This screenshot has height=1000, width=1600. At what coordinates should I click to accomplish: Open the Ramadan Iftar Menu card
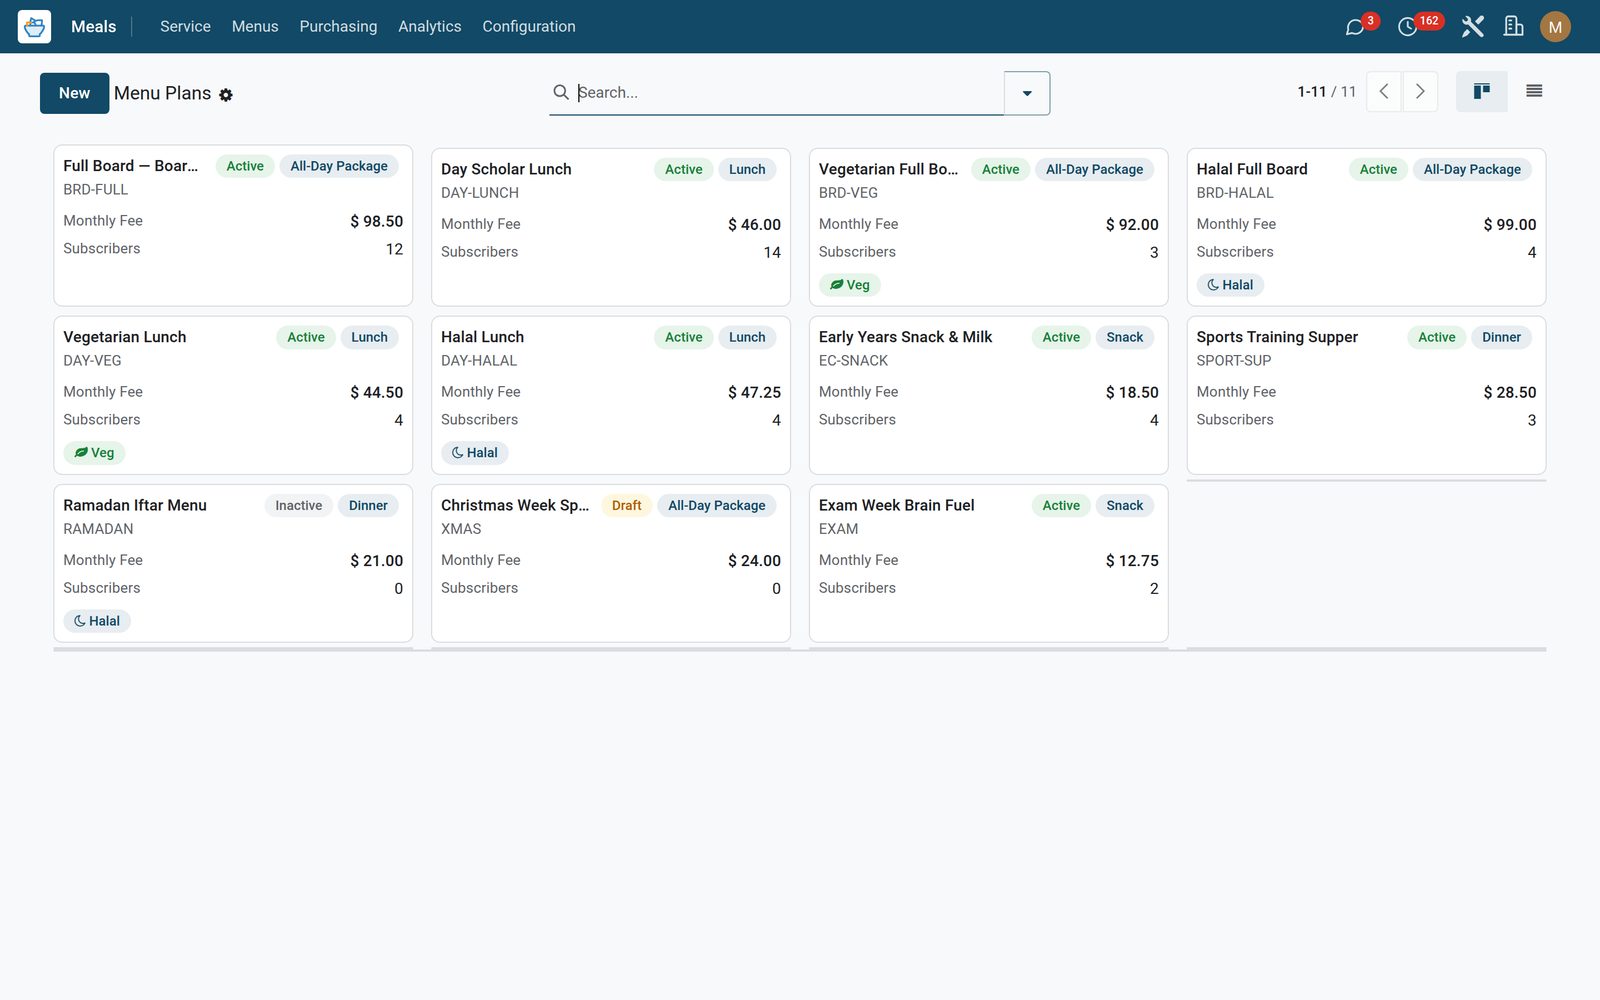(233, 563)
